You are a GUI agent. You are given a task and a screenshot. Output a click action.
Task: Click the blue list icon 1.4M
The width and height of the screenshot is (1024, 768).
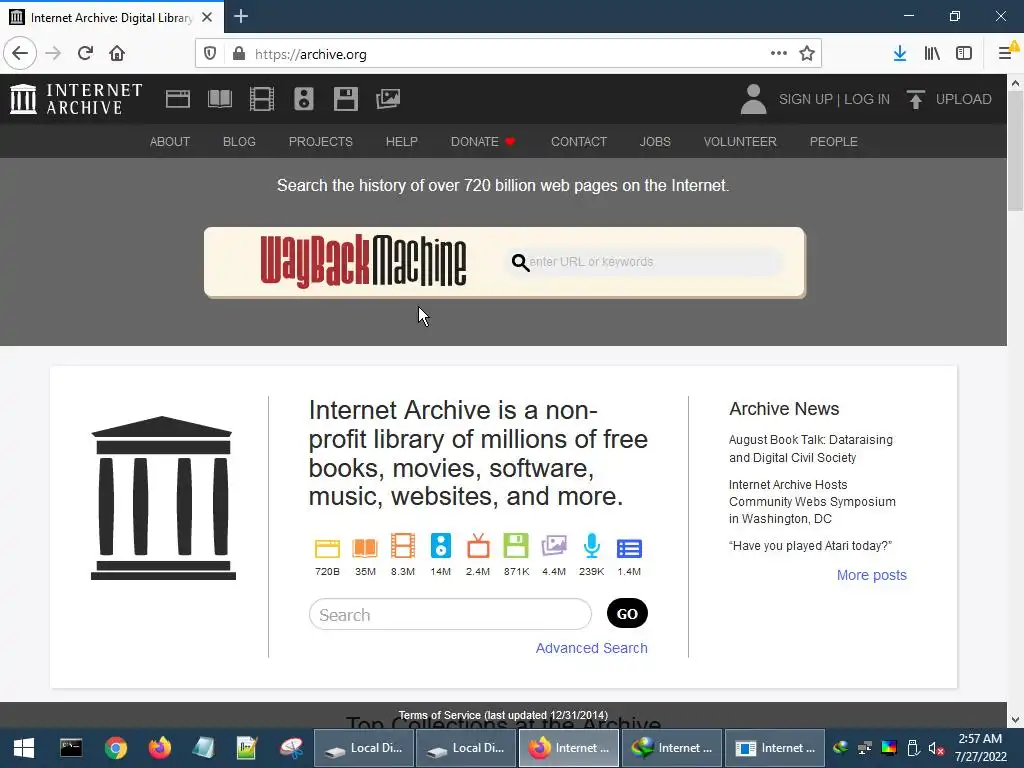(x=630, y=549)
